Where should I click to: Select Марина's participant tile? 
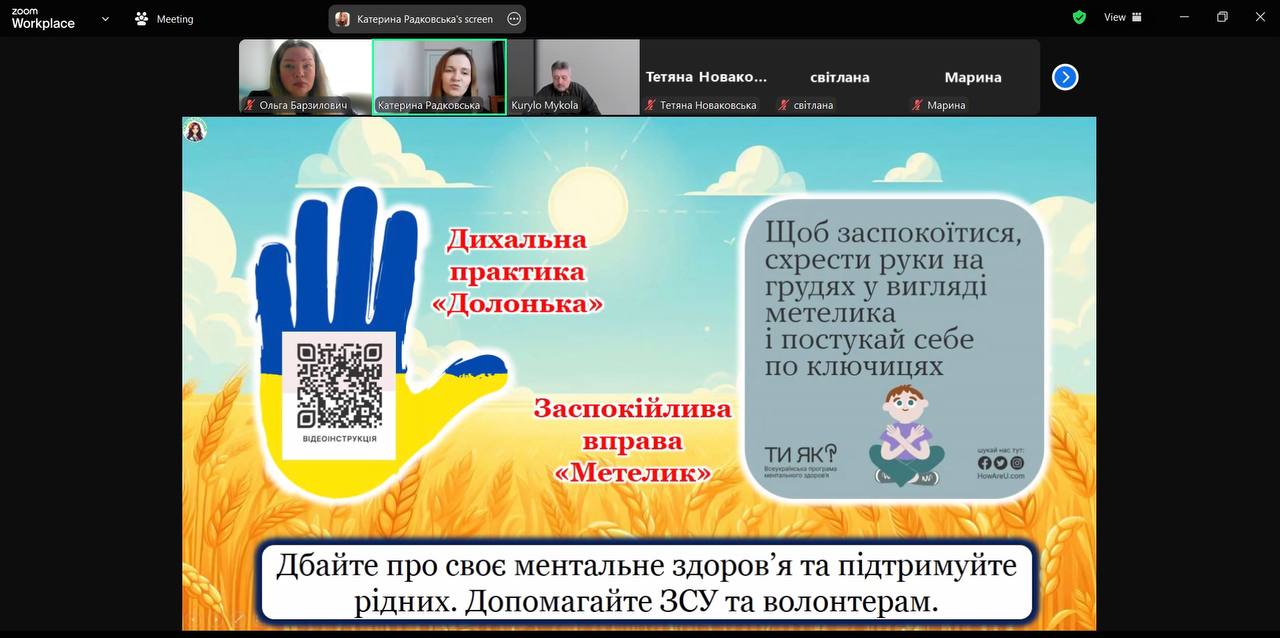[x=972, y=77]
